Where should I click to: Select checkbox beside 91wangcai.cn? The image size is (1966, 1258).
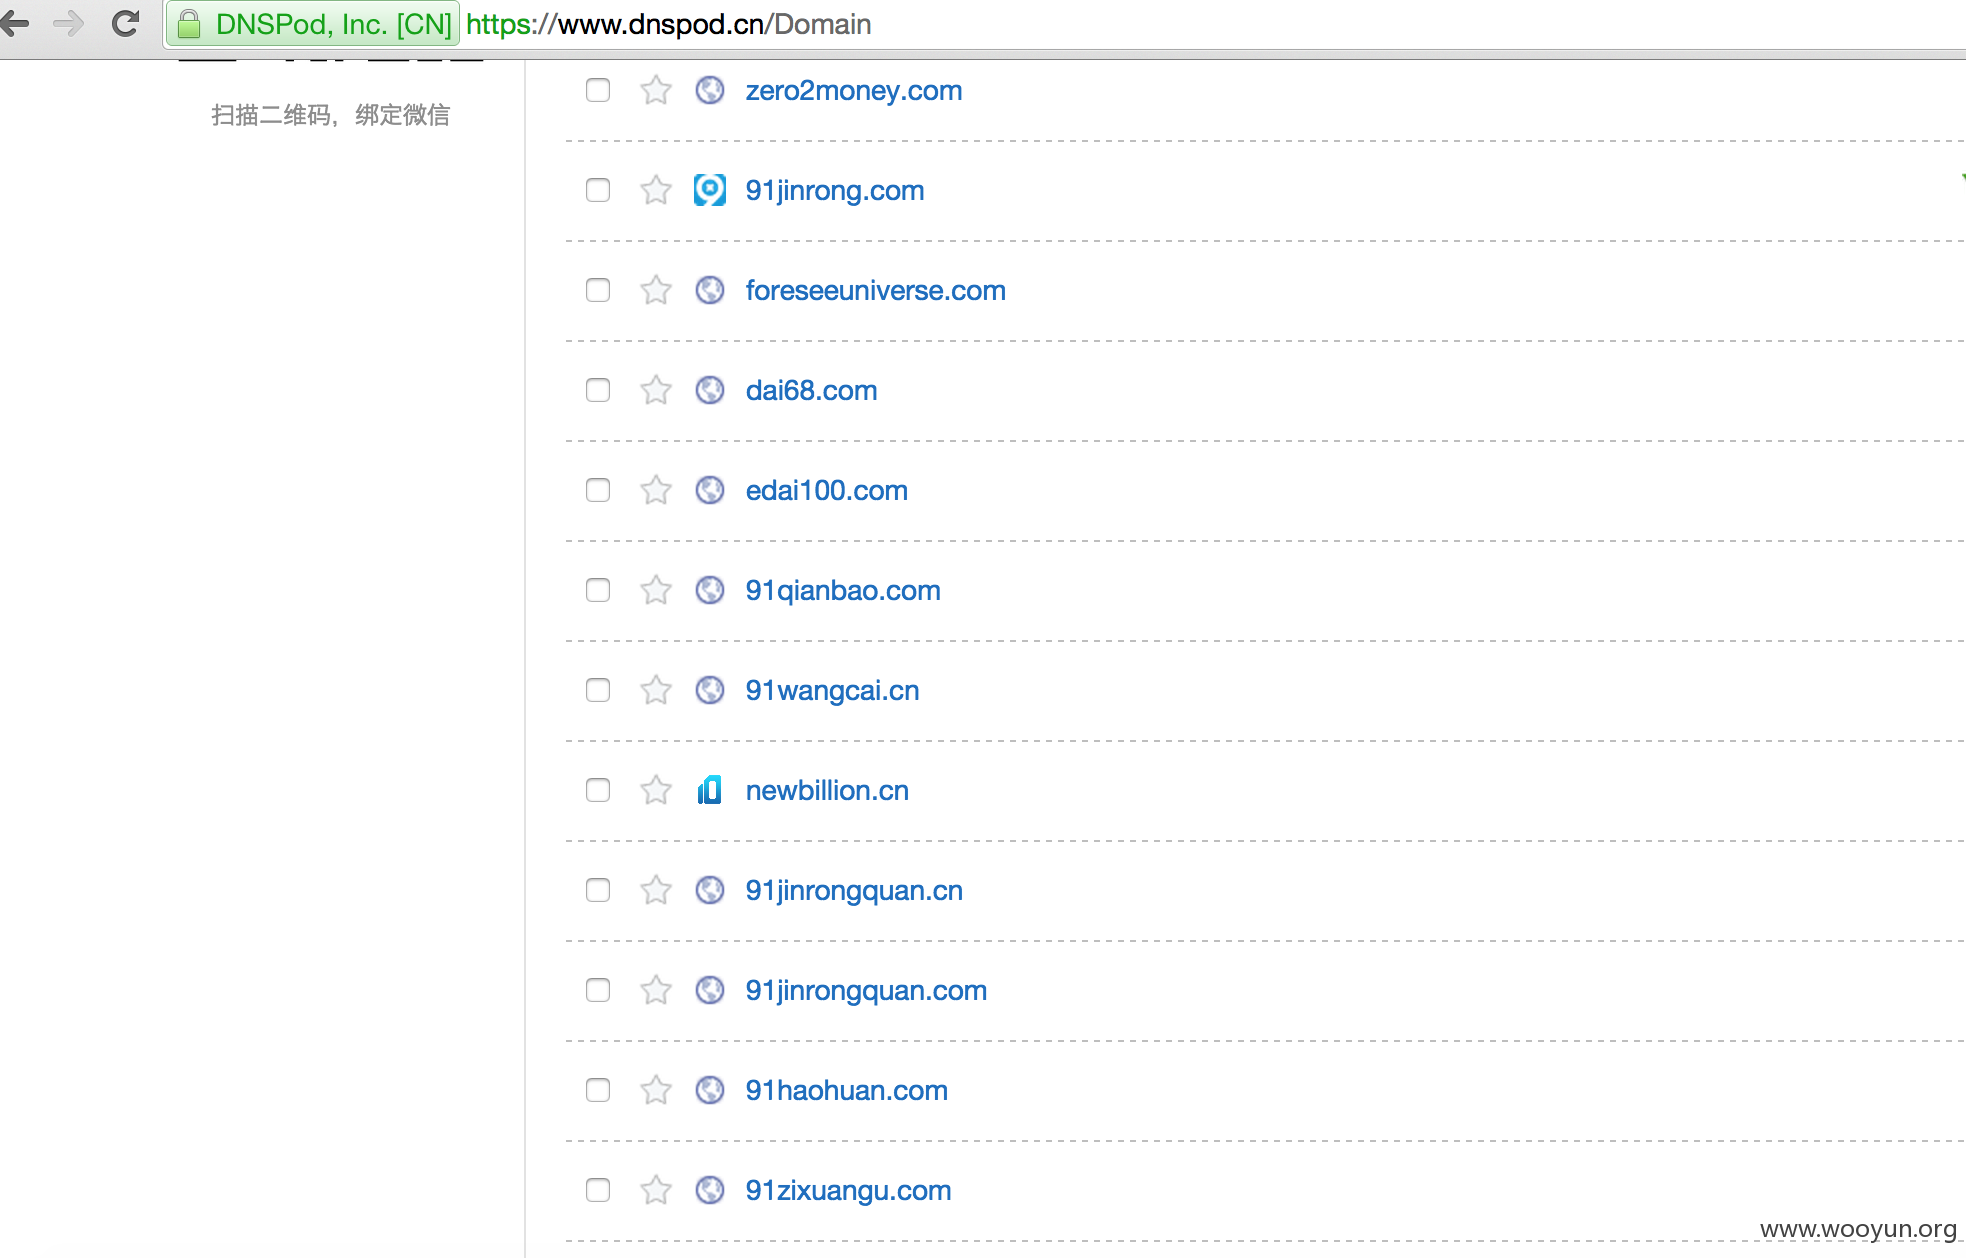pyautogui.click(x=598, y=690)
